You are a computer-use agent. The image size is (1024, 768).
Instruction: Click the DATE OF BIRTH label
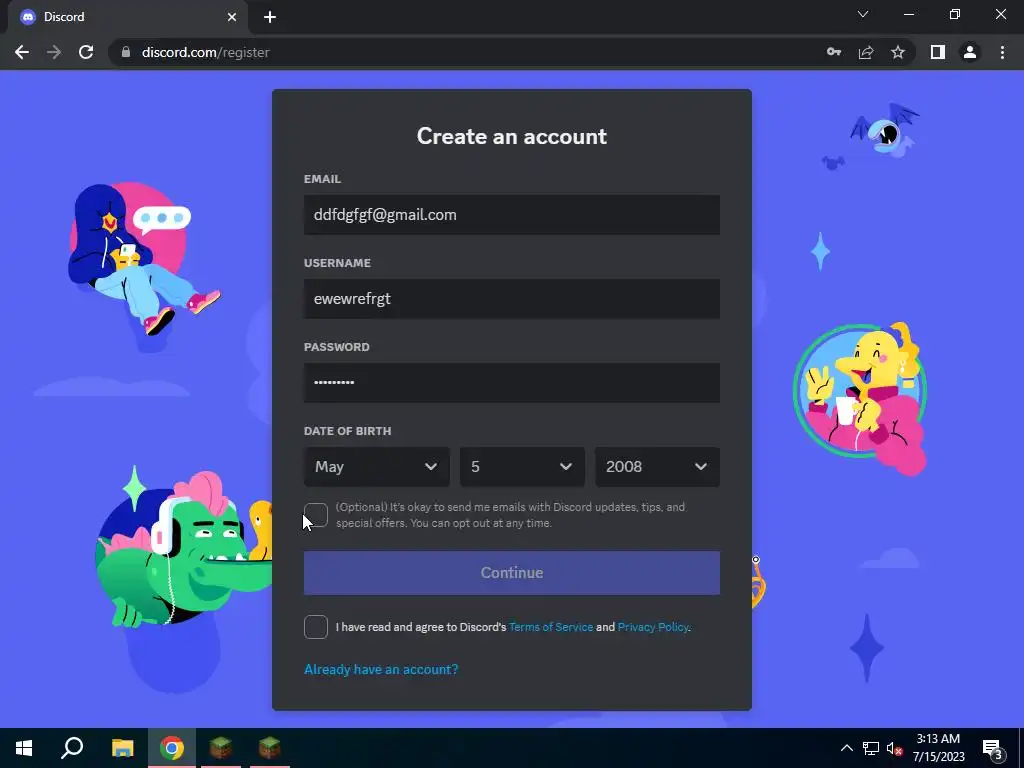pos(347,431)
